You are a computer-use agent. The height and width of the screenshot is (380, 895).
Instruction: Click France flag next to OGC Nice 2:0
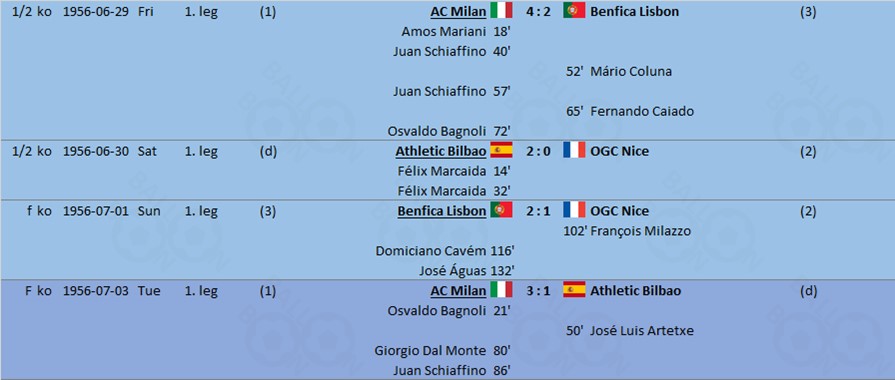[574, 151]
